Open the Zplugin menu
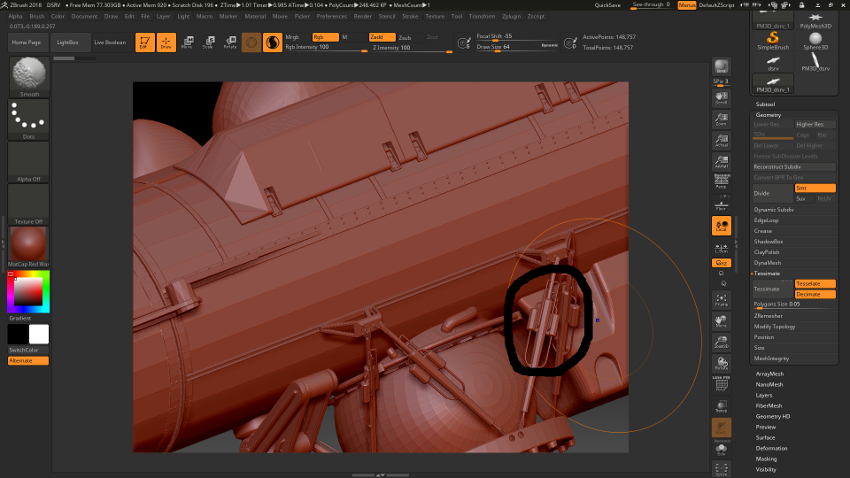 tap(511, 16)
